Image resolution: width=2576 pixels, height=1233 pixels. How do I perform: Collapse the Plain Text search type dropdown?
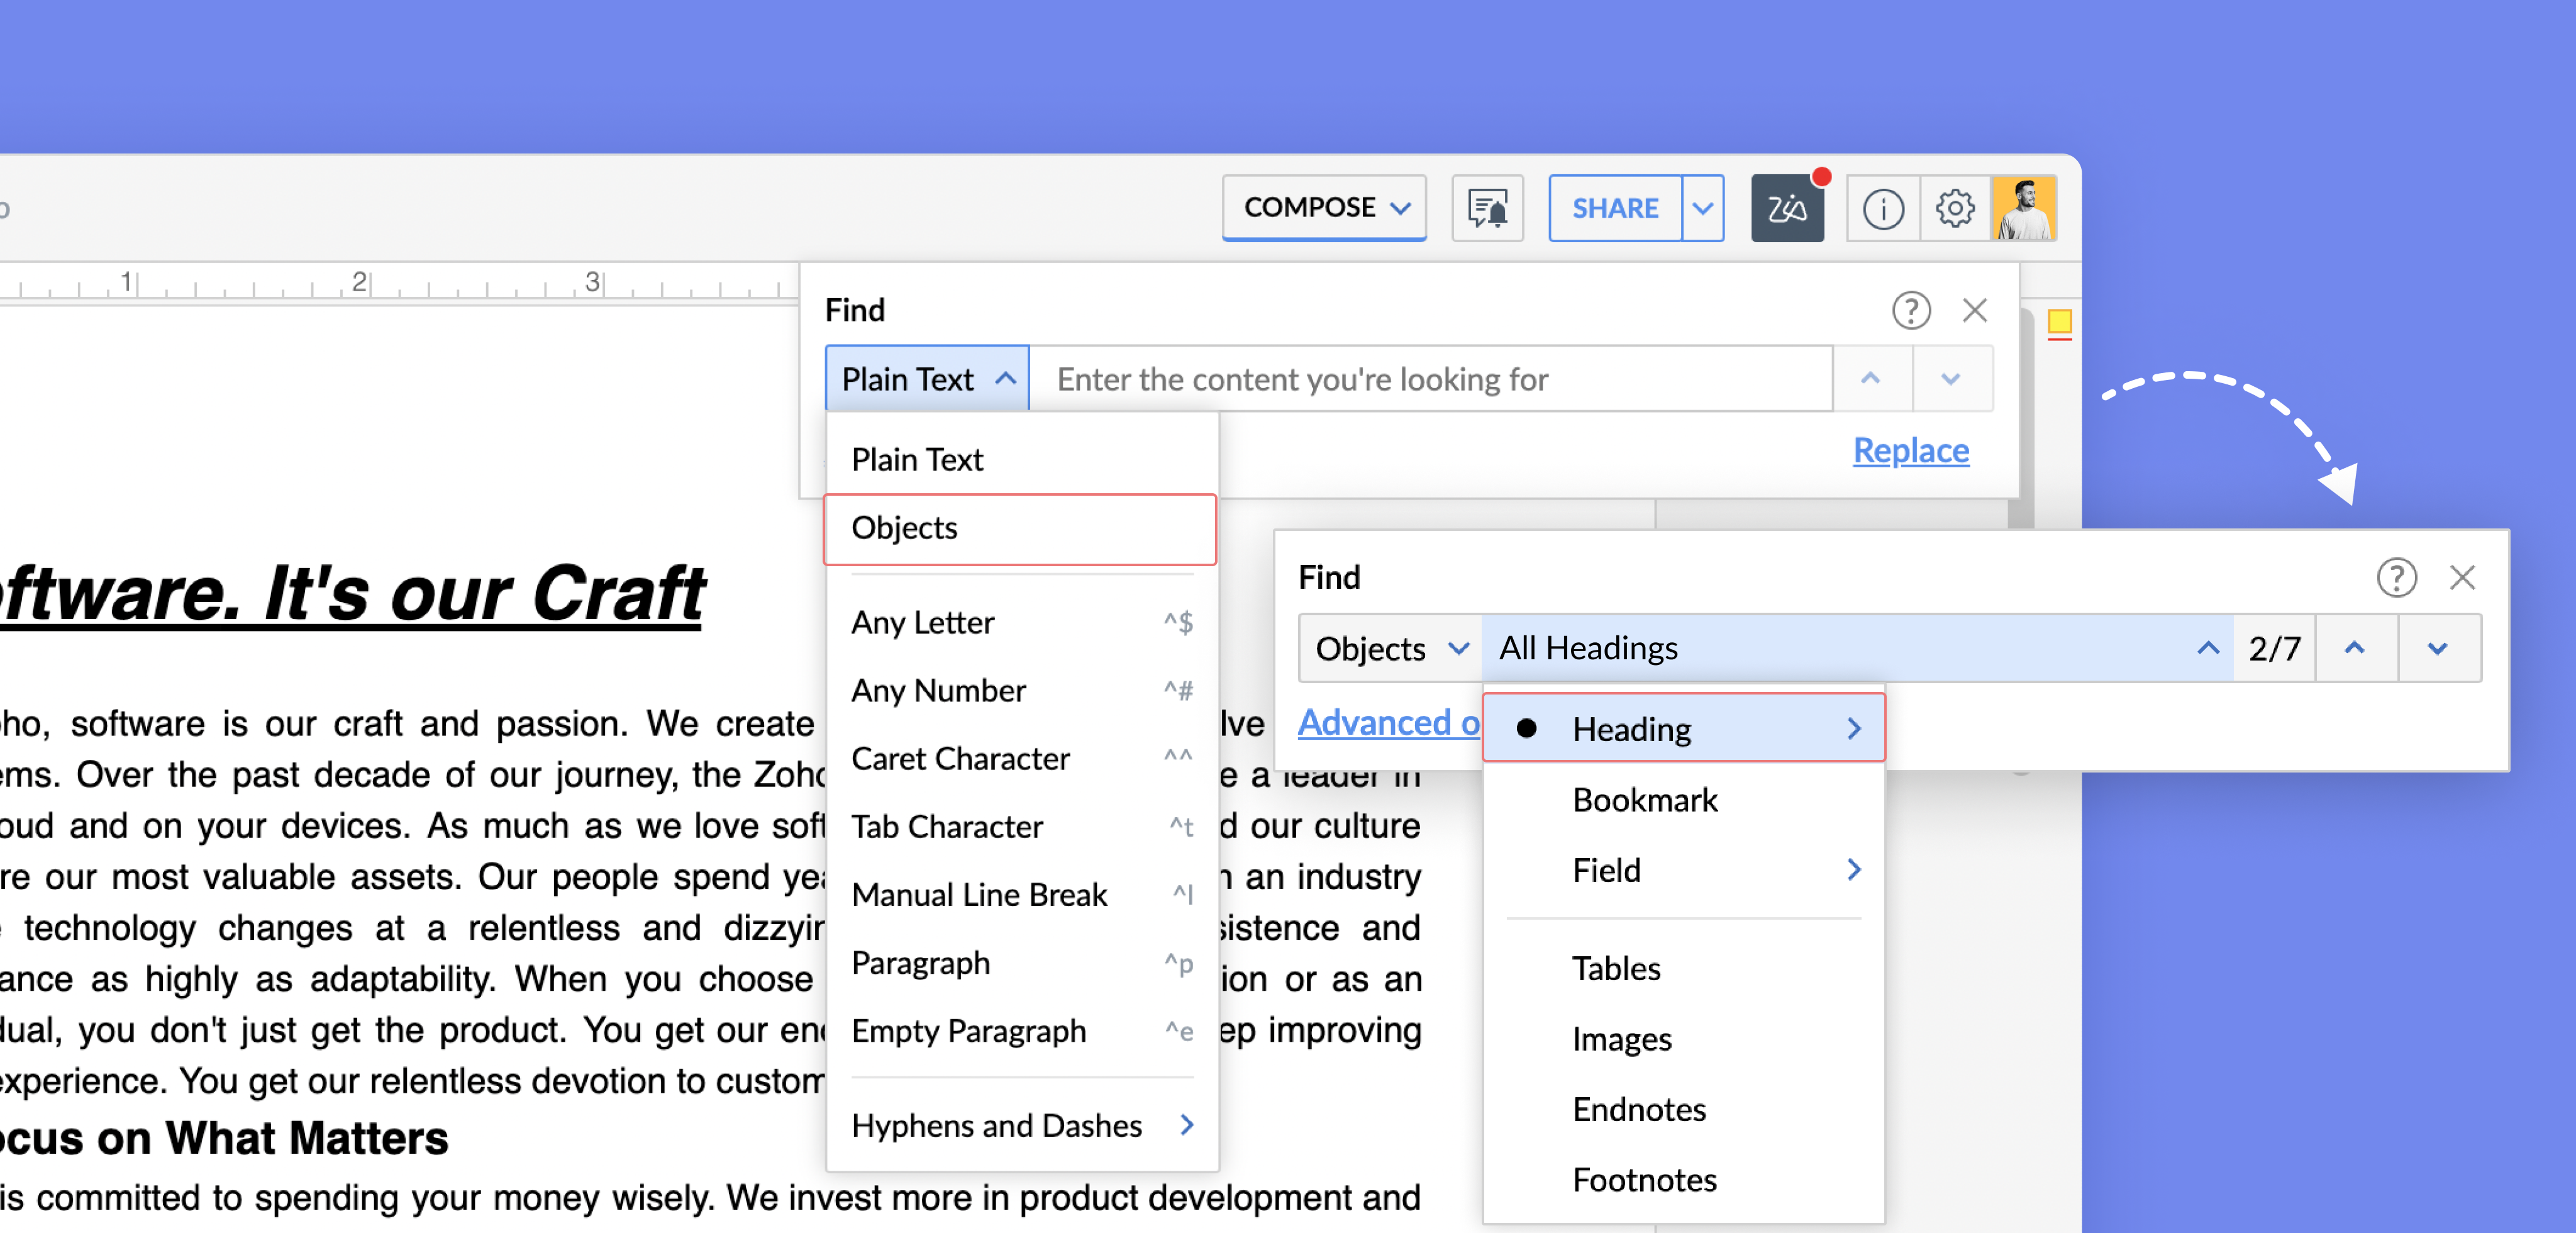927,378
